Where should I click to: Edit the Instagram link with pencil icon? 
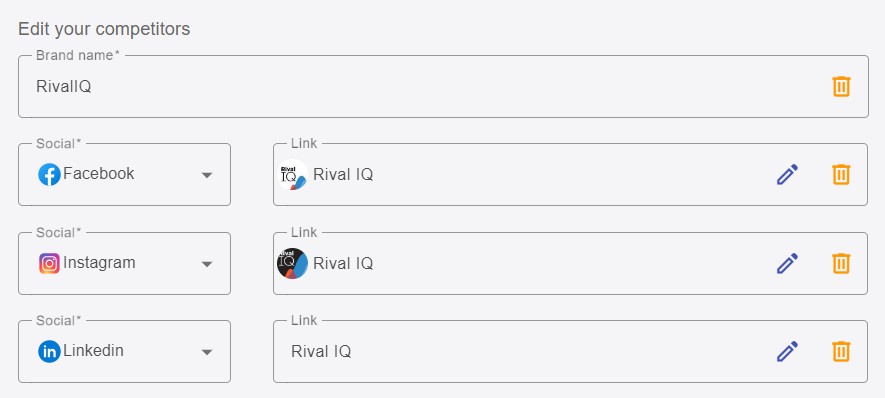click(x=787, y=263)
